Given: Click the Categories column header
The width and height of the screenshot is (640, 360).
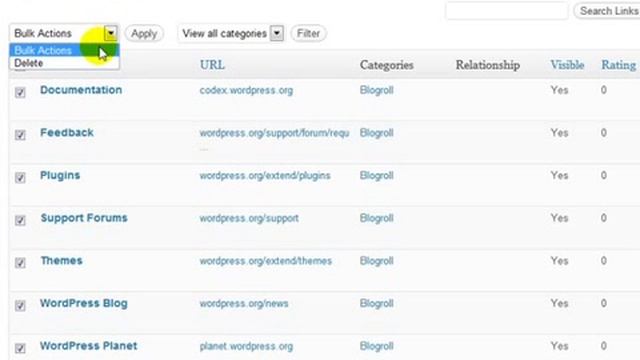Looking at the screenshot, I should [387, 65].
